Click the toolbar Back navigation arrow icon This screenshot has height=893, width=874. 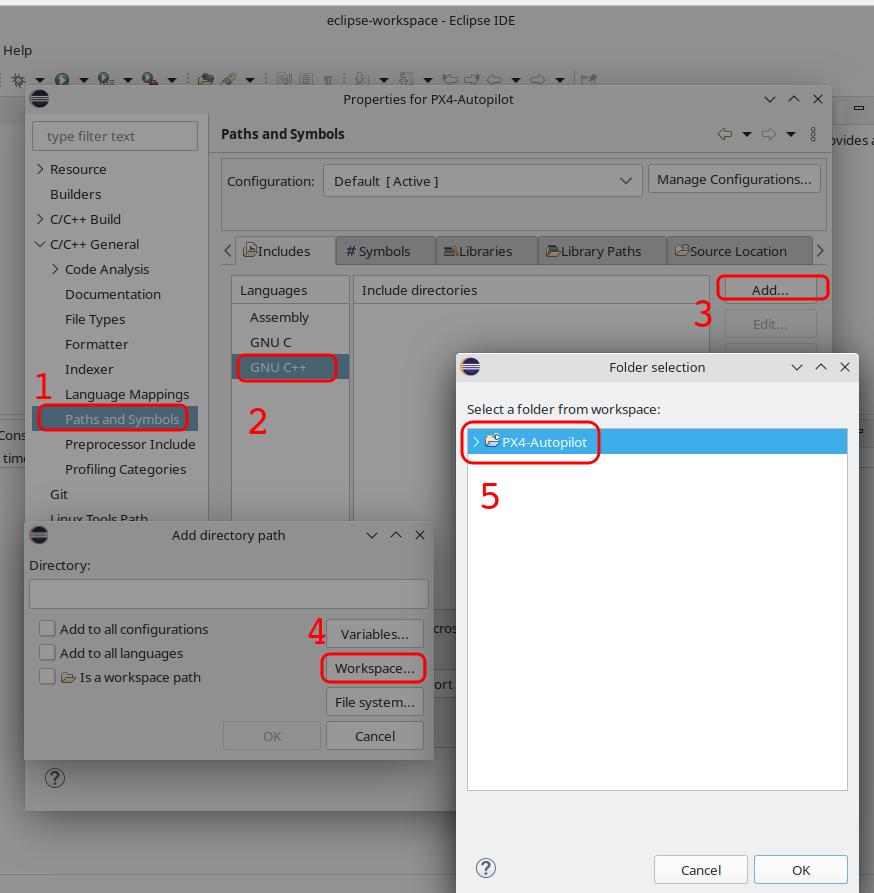(494, 79)
